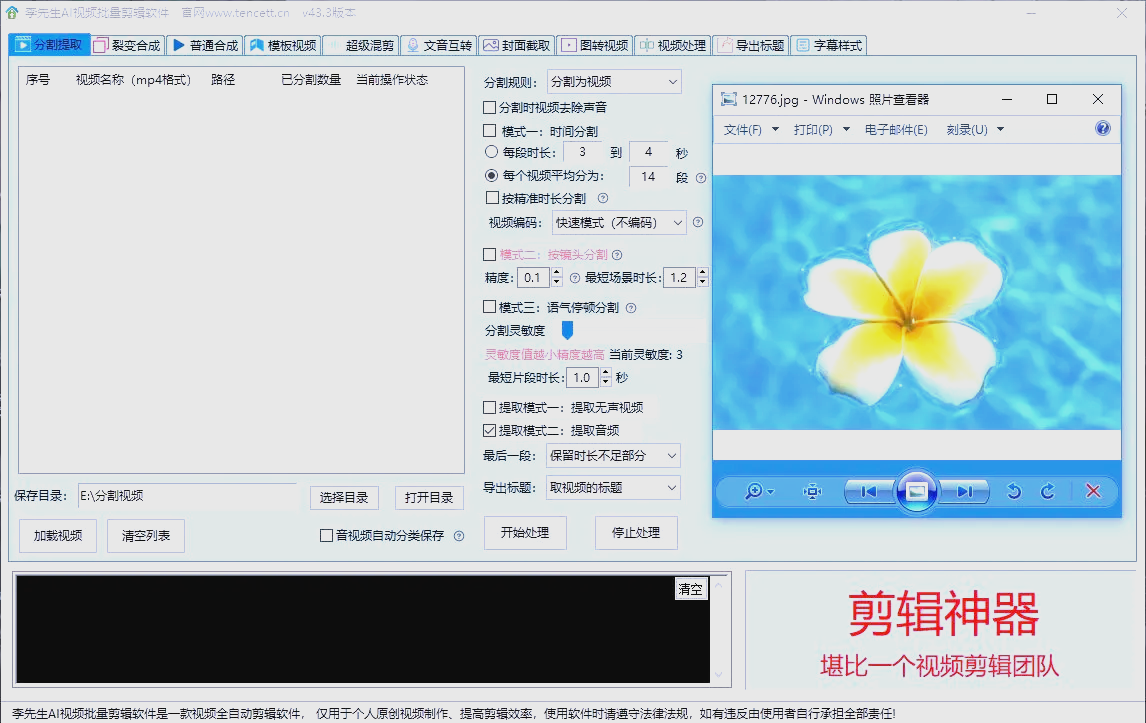
Task: Decrease 最短片段时长 spinner value
Action: click(605, 382)
